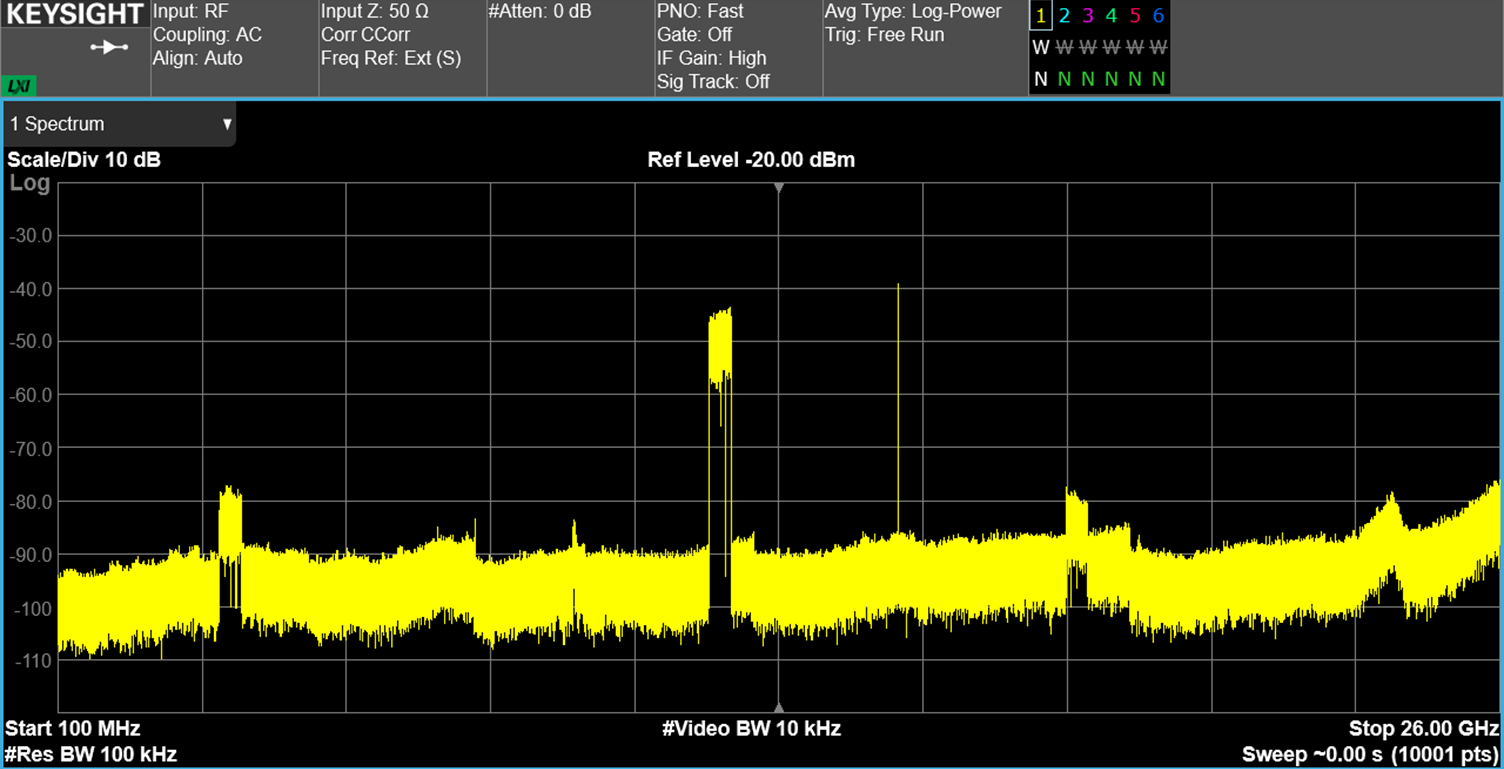Select trace 5 red number indicator
This screenshot has height=769, width=1504.
pos(1135,16)
